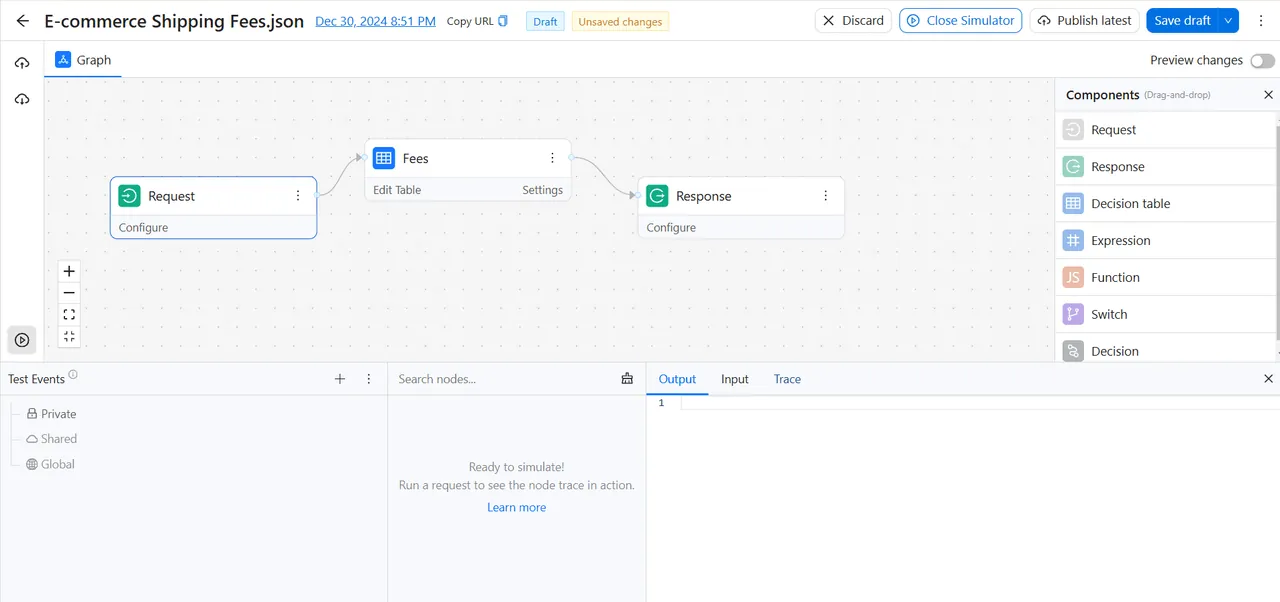Open the Response node three-dot menu
The width and height of the screenshot is (1280, 602).
[x=826, y=196]
